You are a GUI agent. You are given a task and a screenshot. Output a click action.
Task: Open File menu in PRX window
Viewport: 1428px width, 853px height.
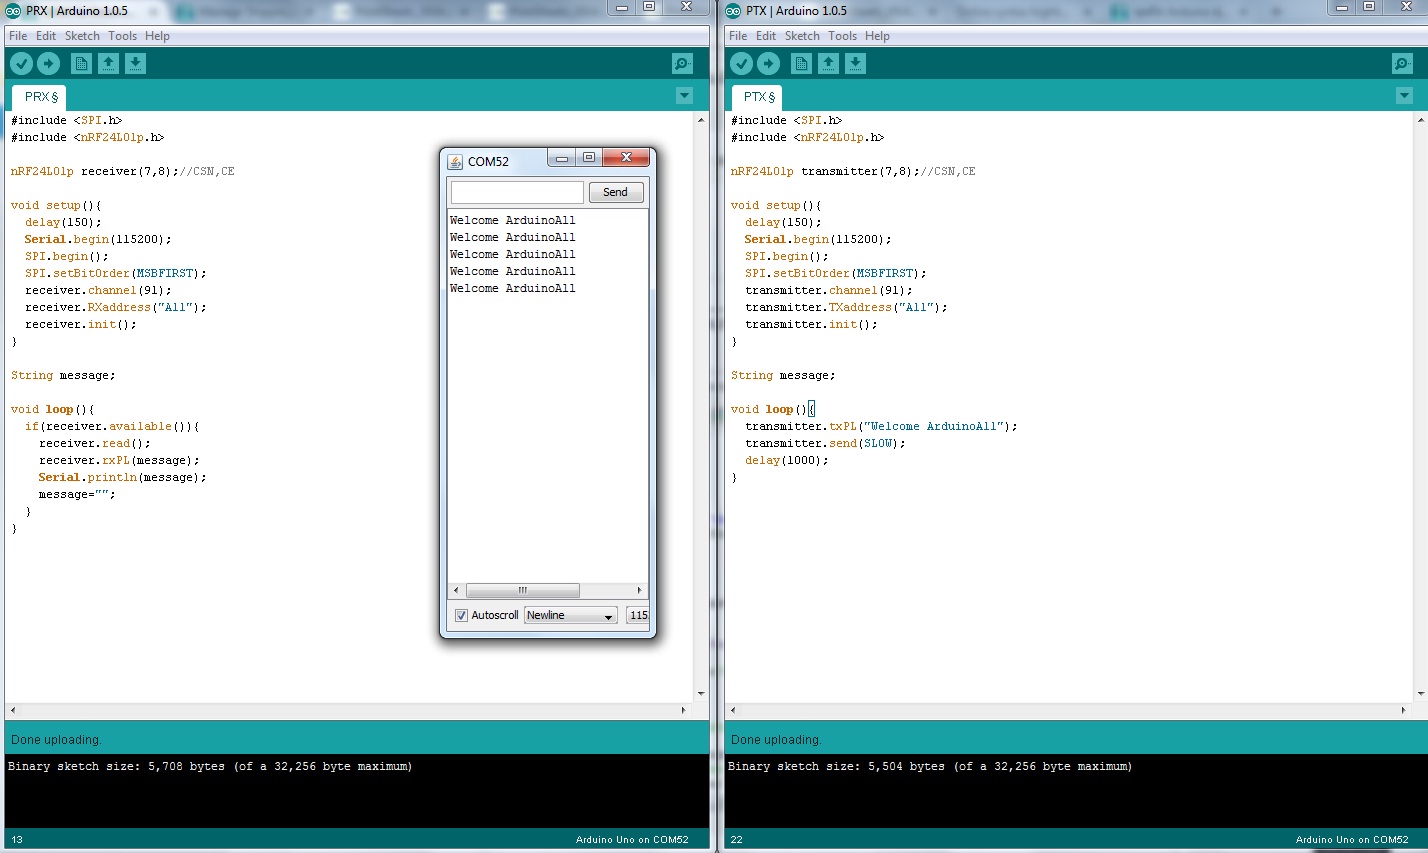[x=18, y=36]
